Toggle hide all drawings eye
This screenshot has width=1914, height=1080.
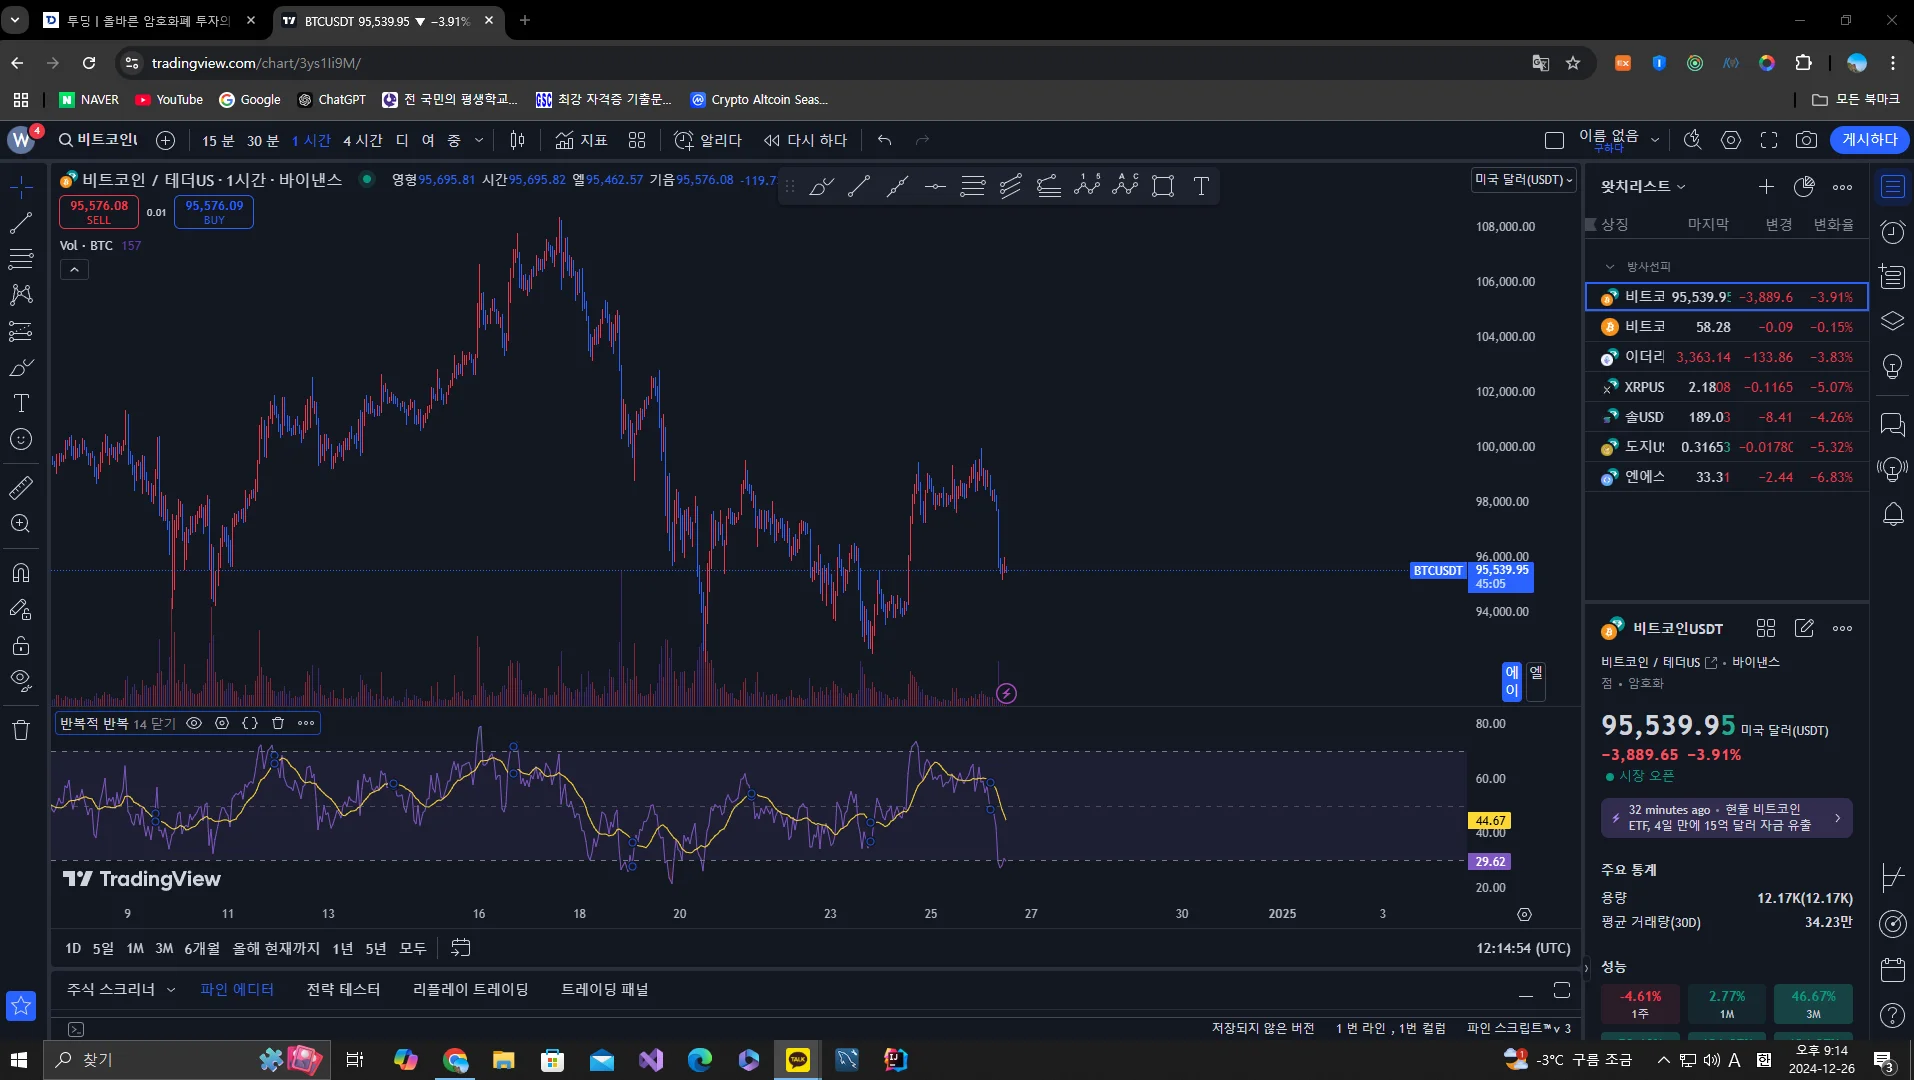21,681
